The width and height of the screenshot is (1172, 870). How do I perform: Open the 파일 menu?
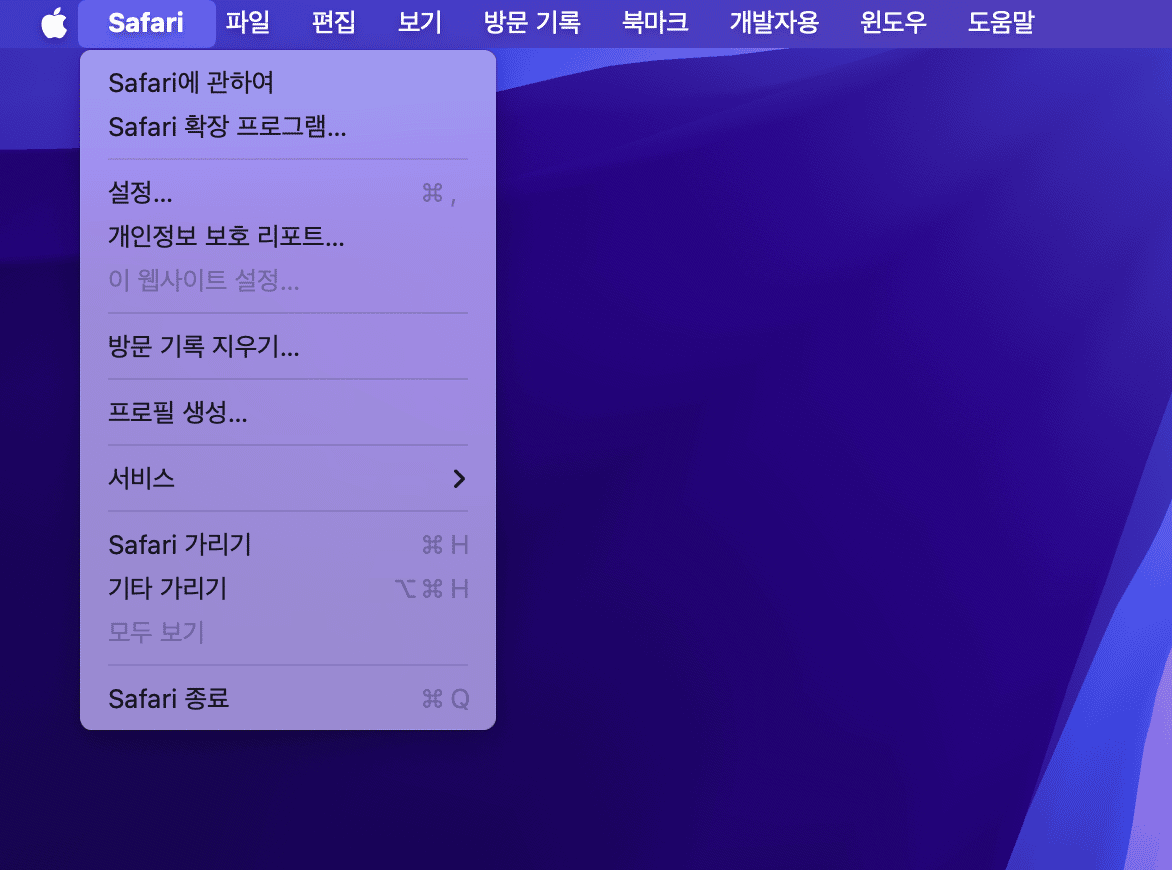coord(247,23)
